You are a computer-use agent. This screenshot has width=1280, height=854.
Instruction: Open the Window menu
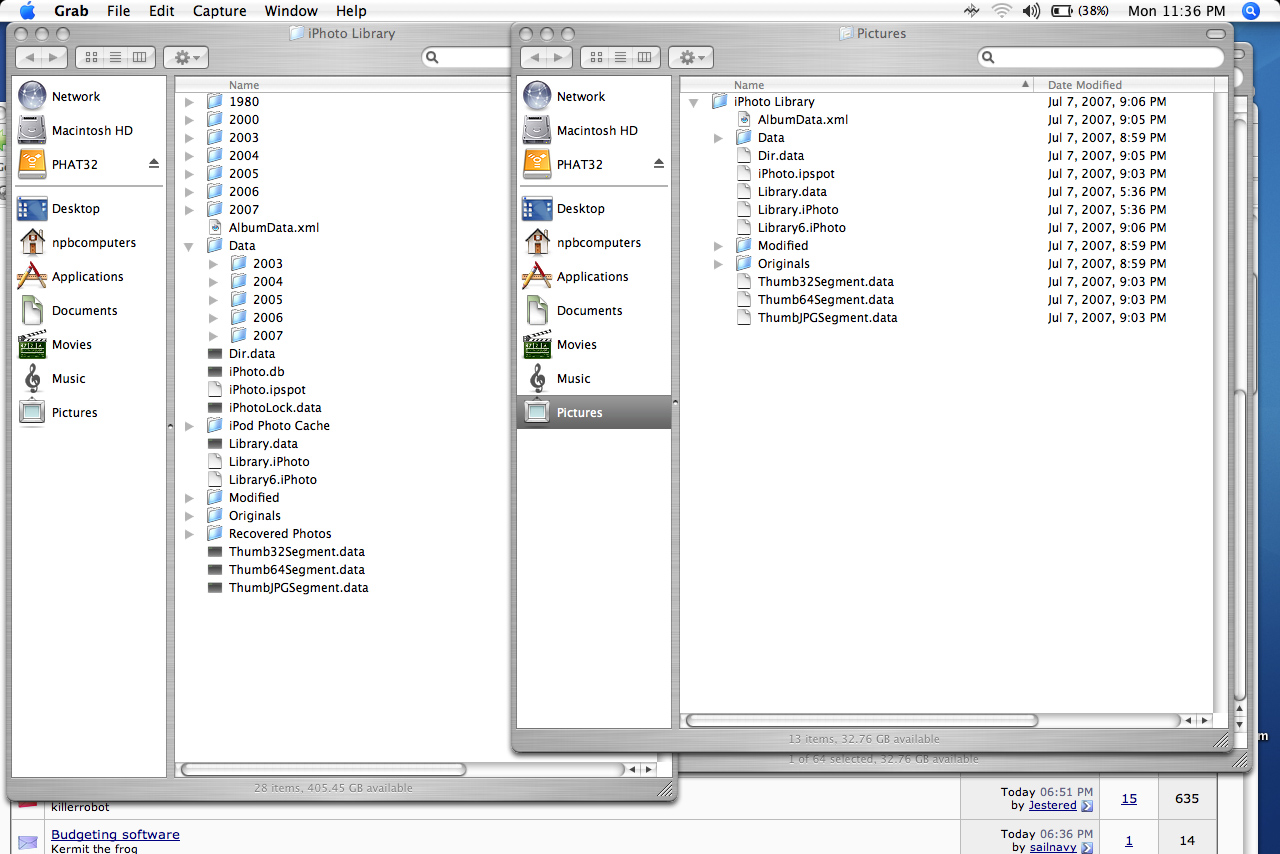pos(291,11)
